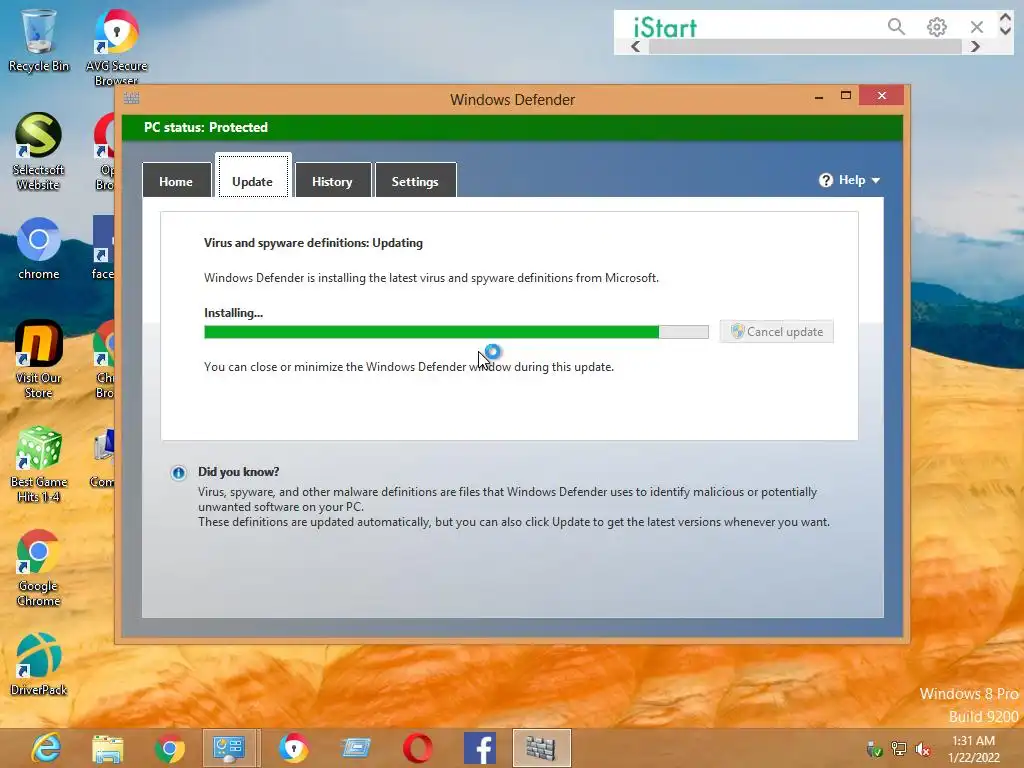The width and height of the screenshot is (1024, 768).
Task: Click the green installing progress bar
Action: point(456,332)
